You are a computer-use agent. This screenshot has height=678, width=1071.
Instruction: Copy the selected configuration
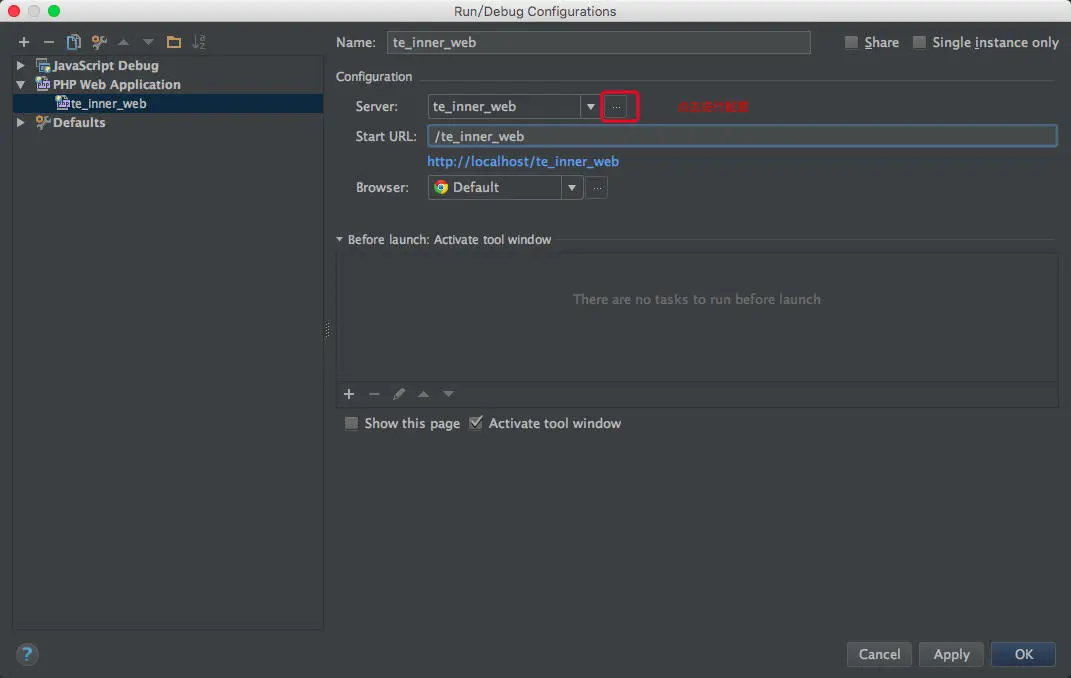tap(73, 42)
